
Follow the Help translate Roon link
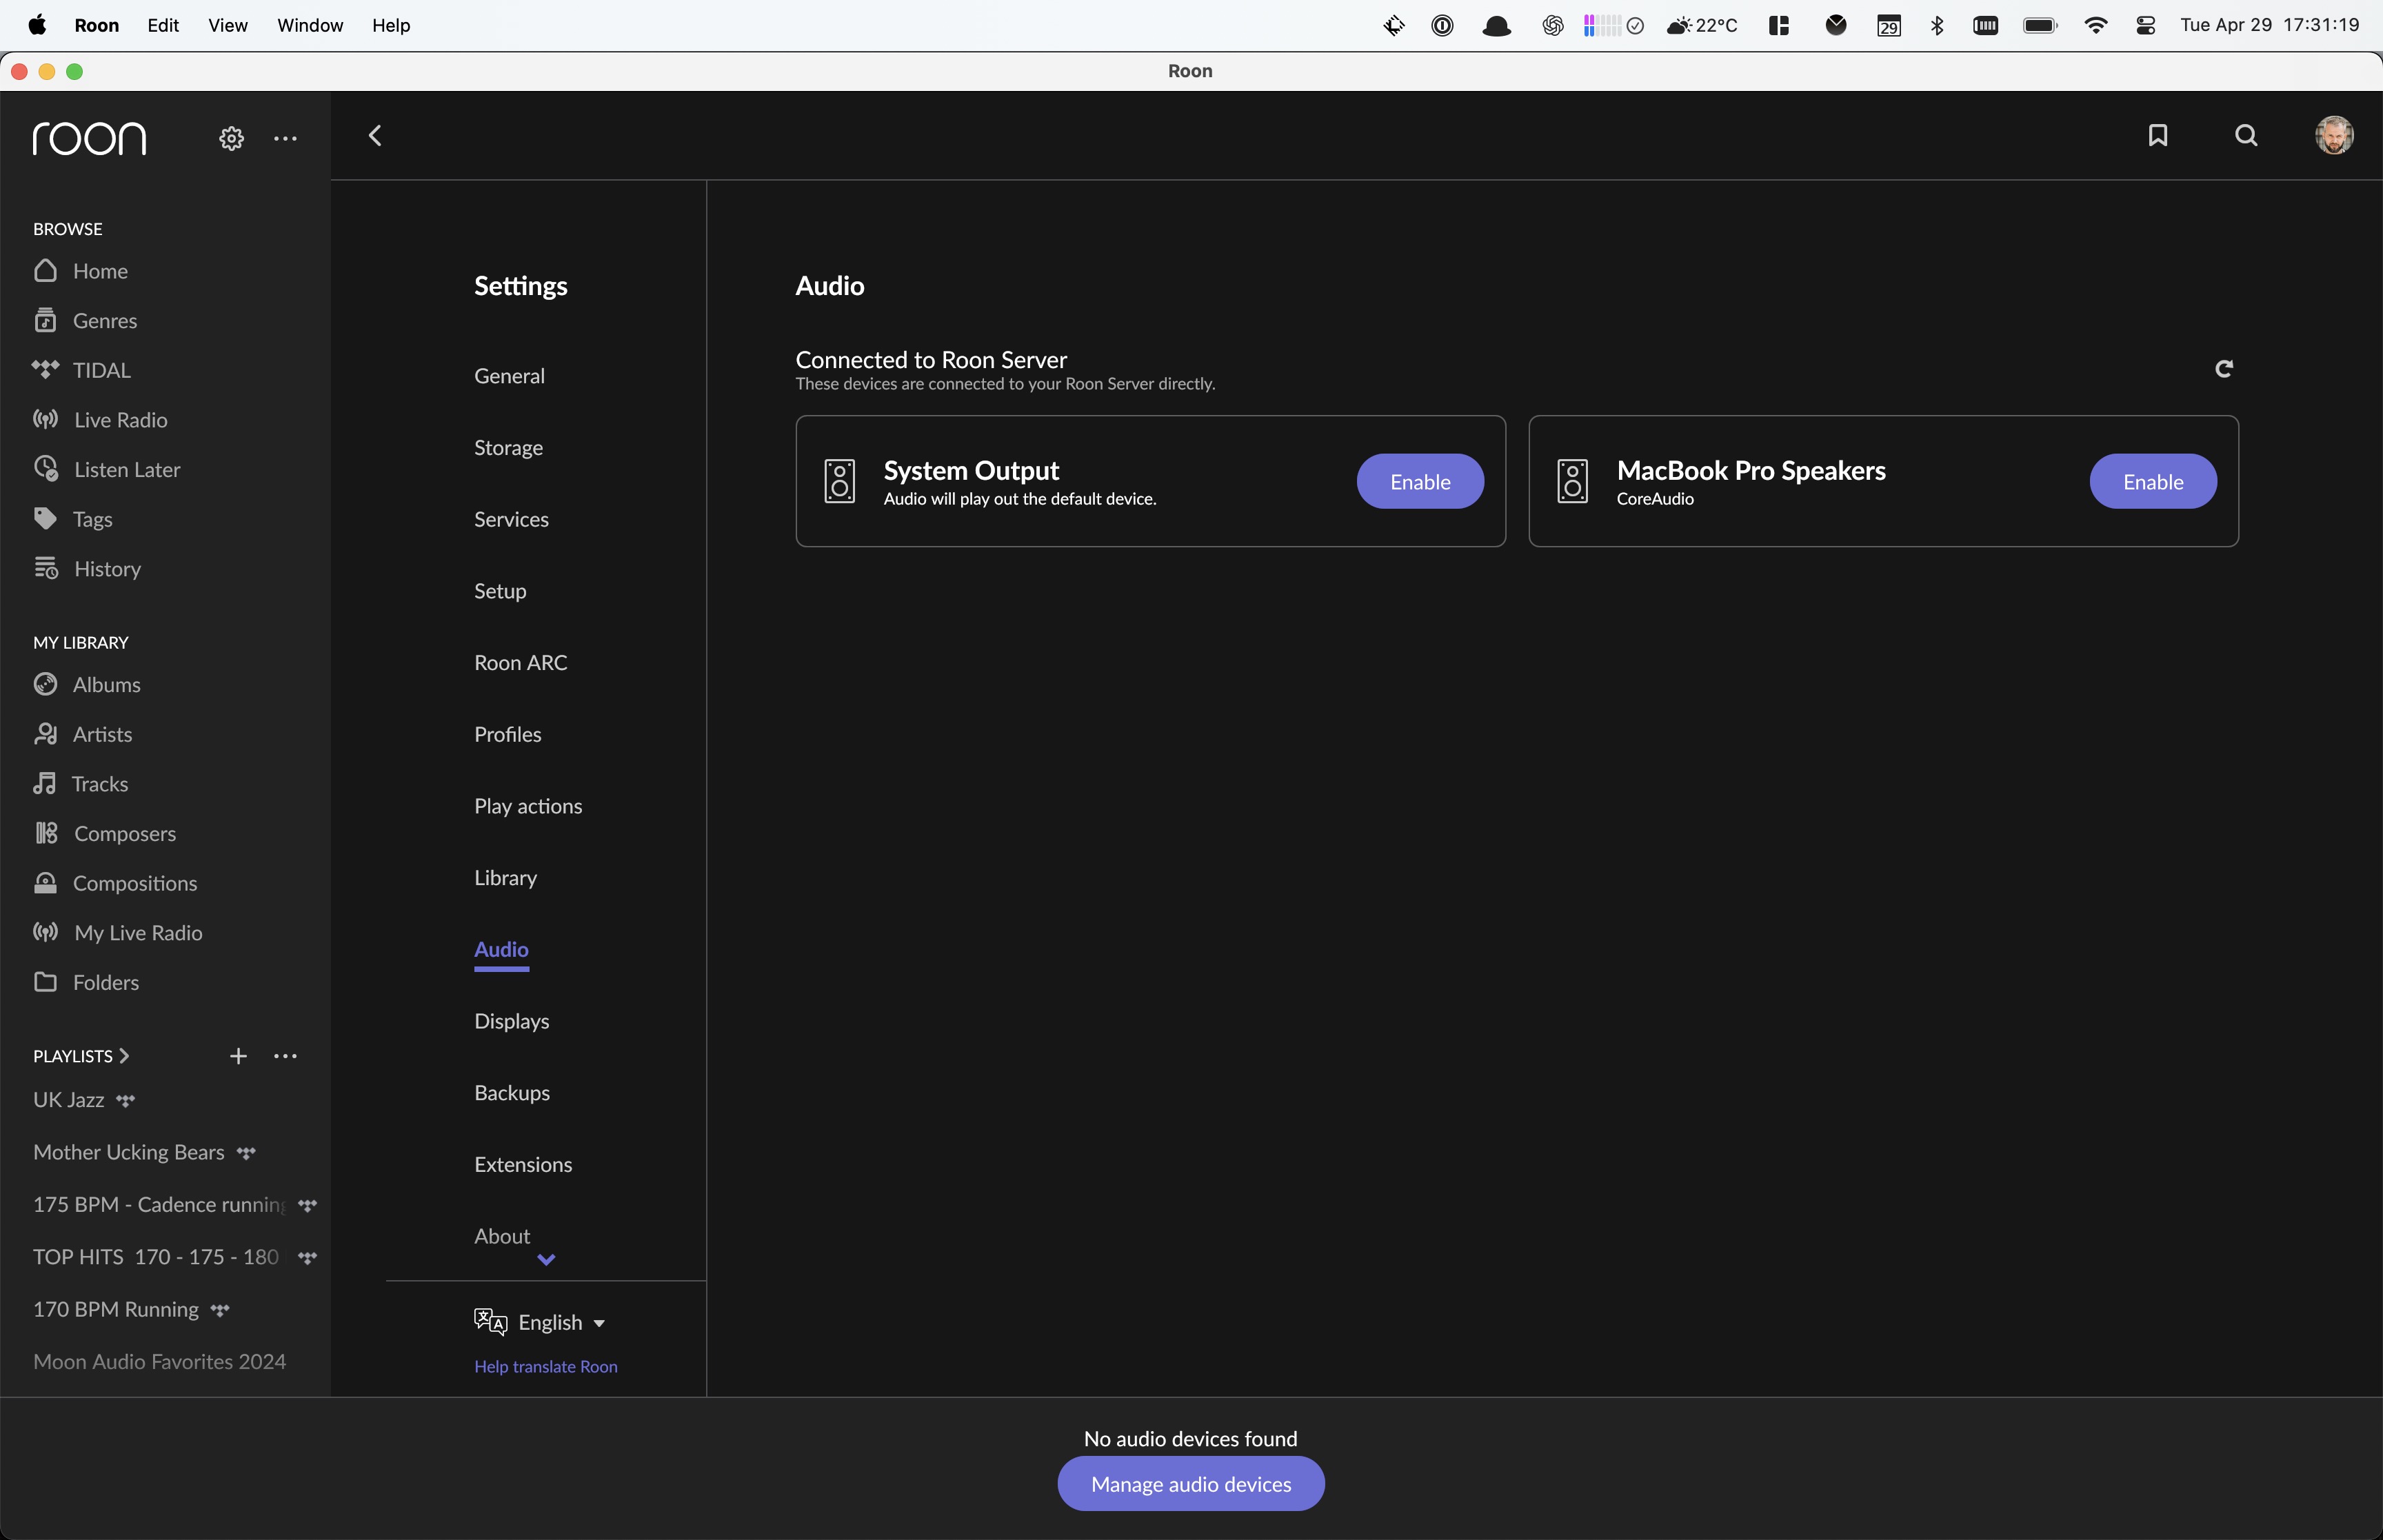545,1367
